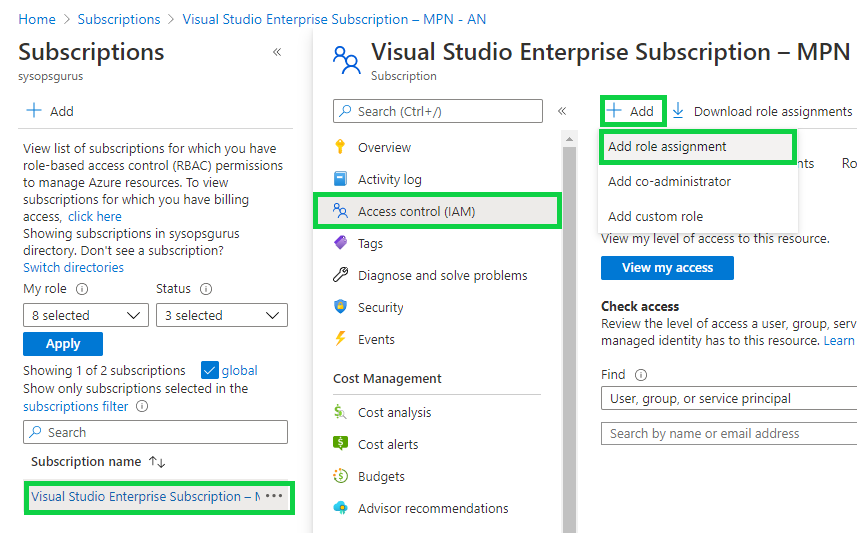Open Security menu item
The width and height of the screenshot is (857, 533).
click(380, 307)
